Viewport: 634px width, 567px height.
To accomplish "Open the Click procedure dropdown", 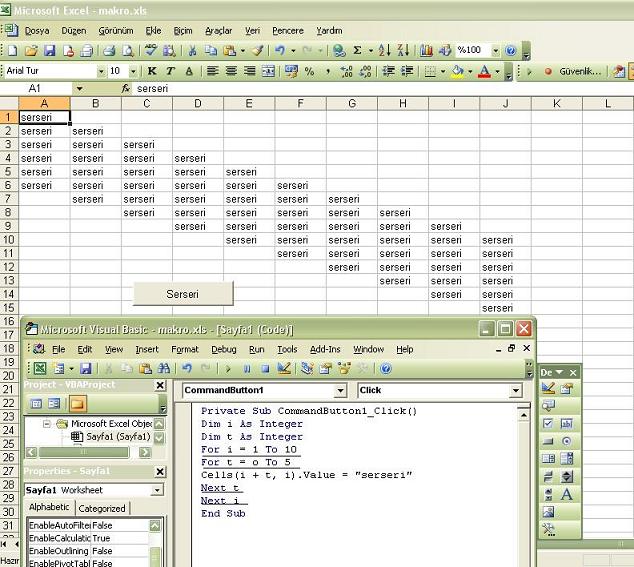I will point(516,391).
